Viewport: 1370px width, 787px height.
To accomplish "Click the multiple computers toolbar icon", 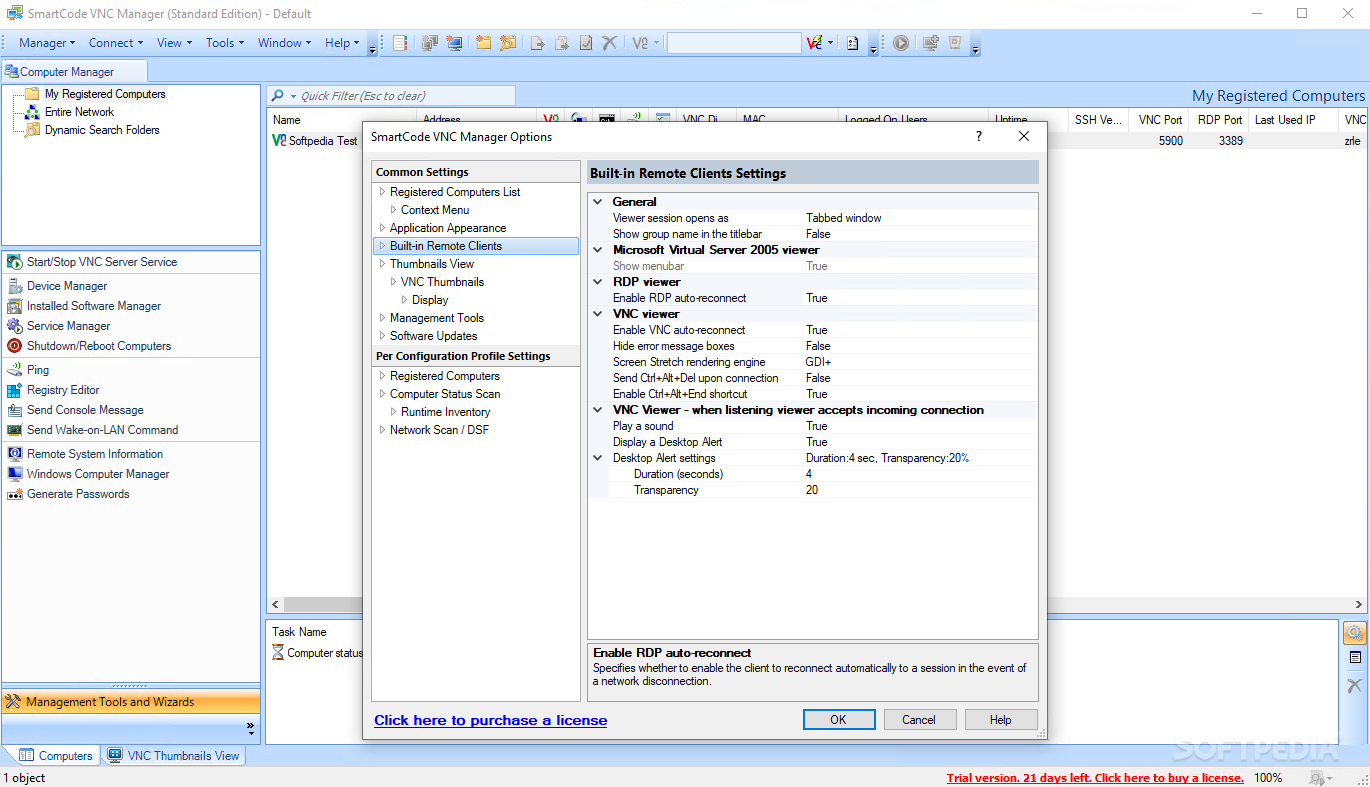I will tap(430, 43).
